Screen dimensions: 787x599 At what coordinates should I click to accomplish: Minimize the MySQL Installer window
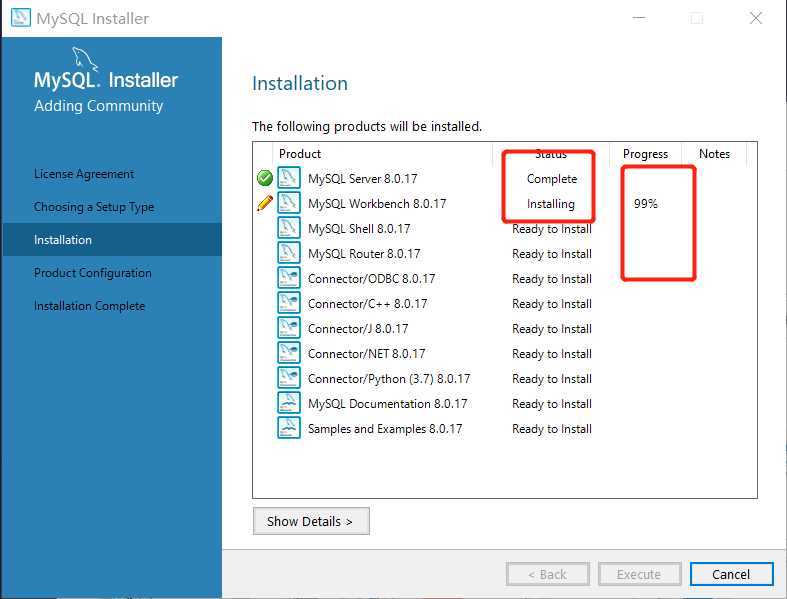tap(639, 18)
